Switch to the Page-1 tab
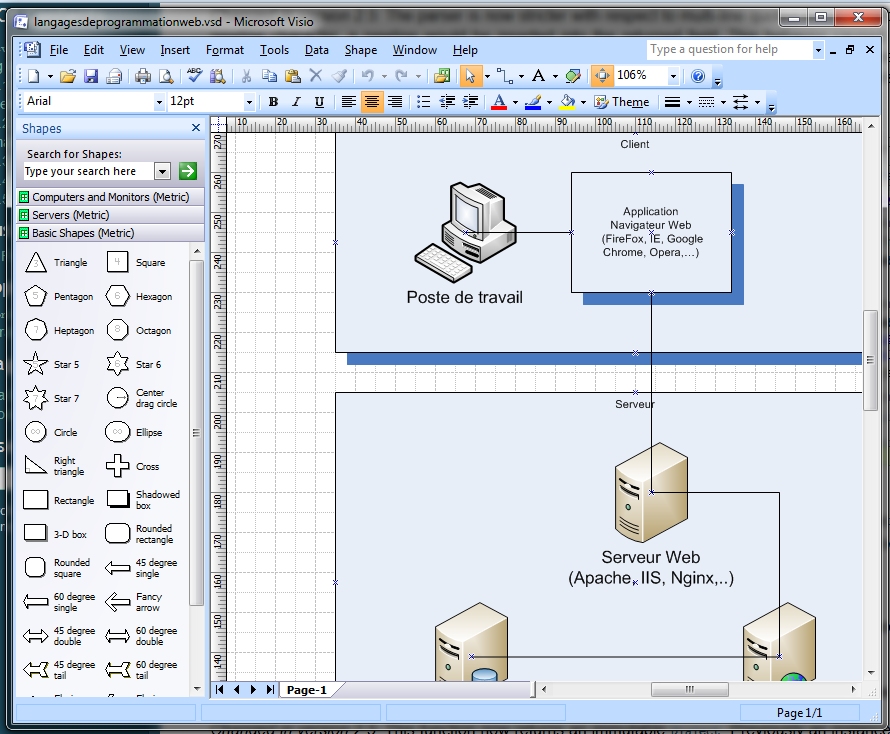 tap(307, 690)
